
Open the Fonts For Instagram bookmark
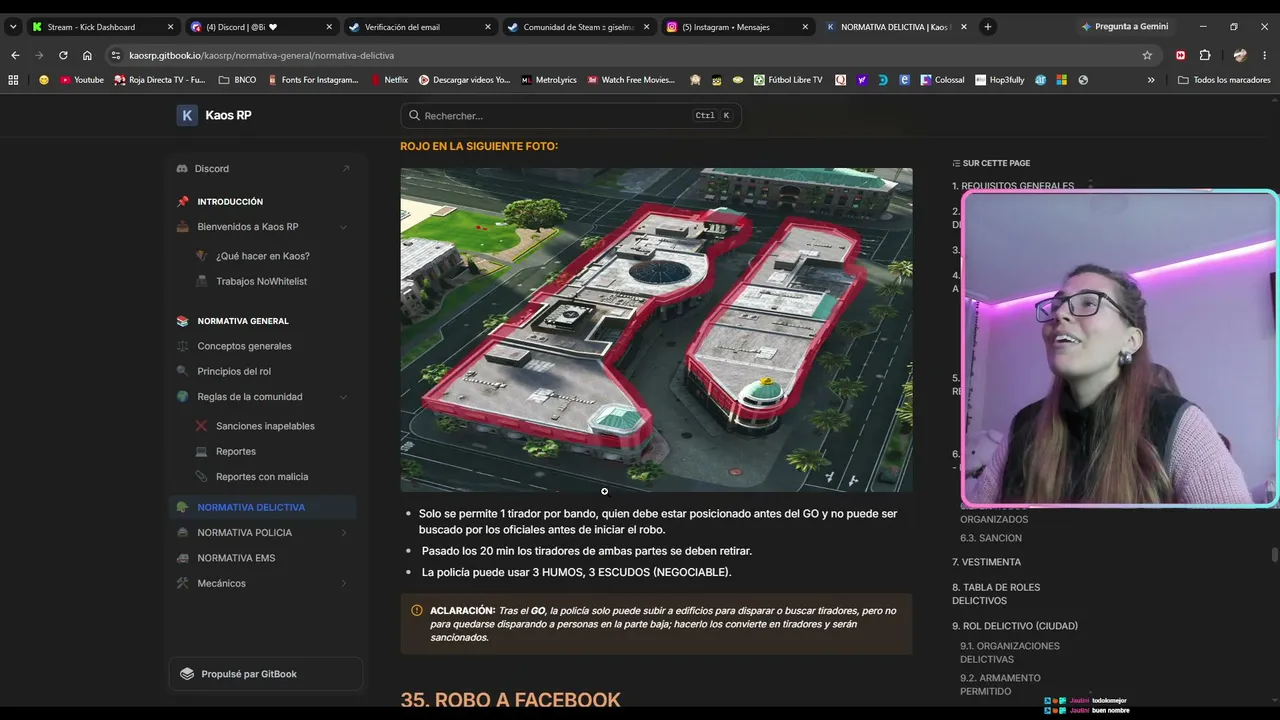[312, 80]
